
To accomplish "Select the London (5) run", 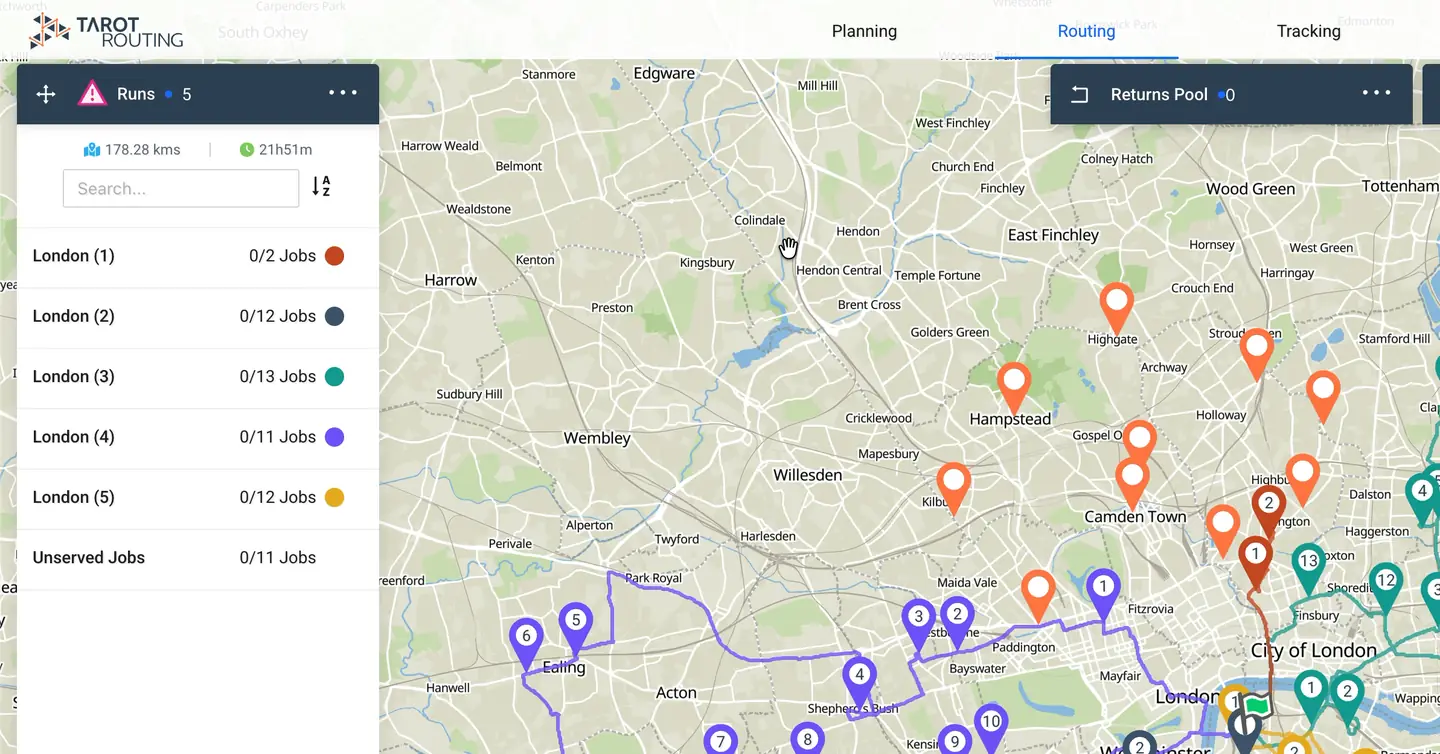I will tap(198, 497).
